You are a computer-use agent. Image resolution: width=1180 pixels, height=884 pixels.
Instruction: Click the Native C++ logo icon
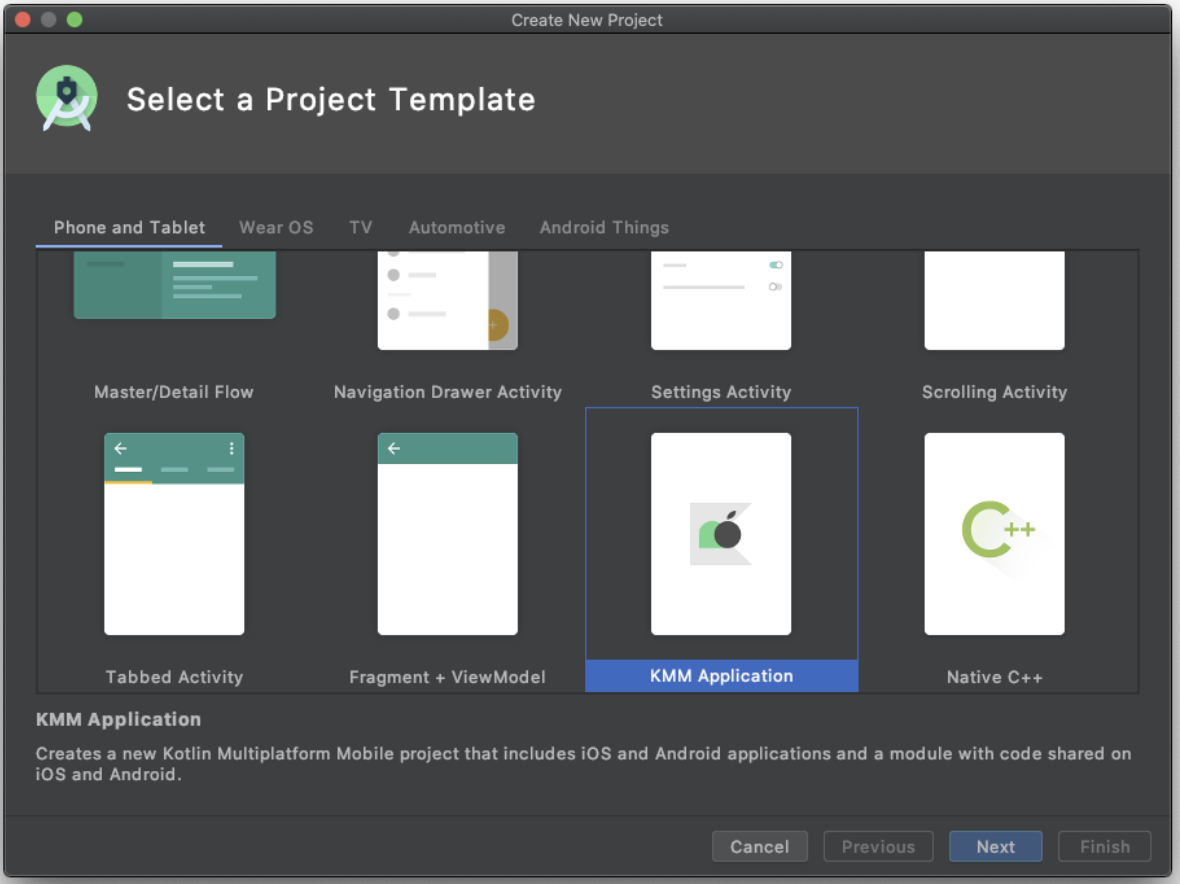pyautogui.click(x=999, y=530)
